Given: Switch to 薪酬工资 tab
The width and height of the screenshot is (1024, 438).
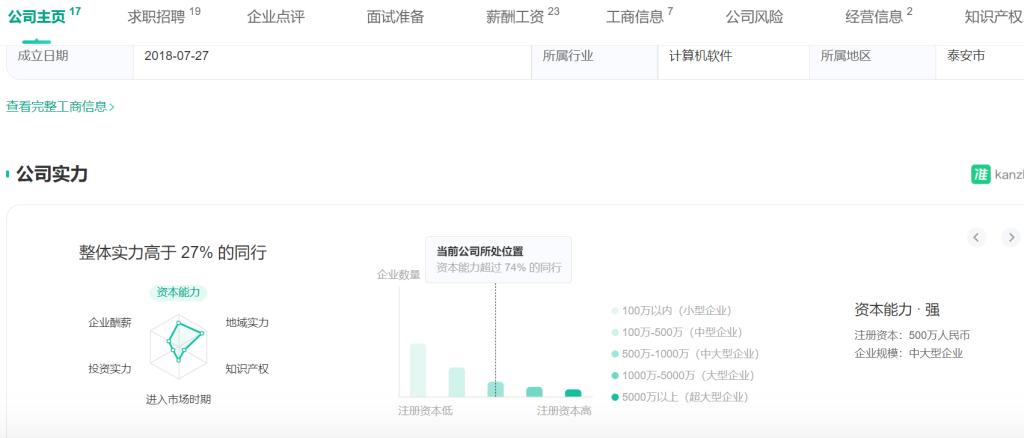Looking at the screenshot, I should coord(521,17).
